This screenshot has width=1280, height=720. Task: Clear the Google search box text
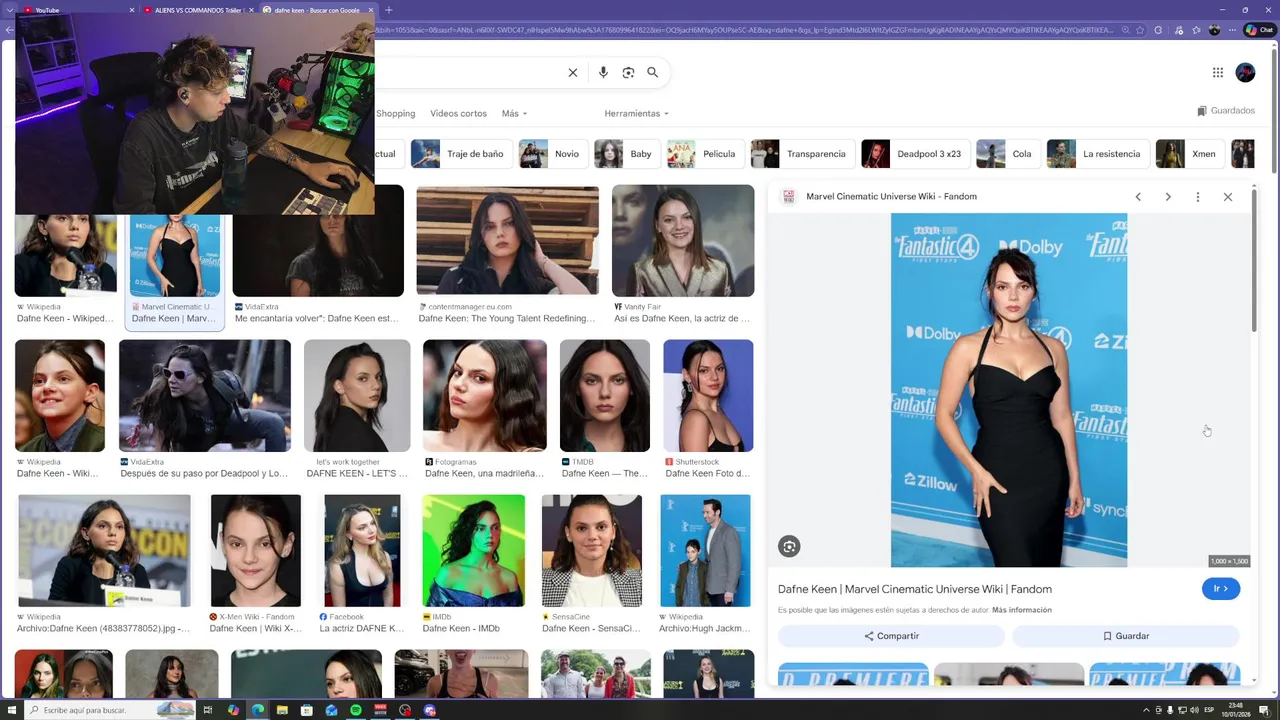click(x=573, y=72)
